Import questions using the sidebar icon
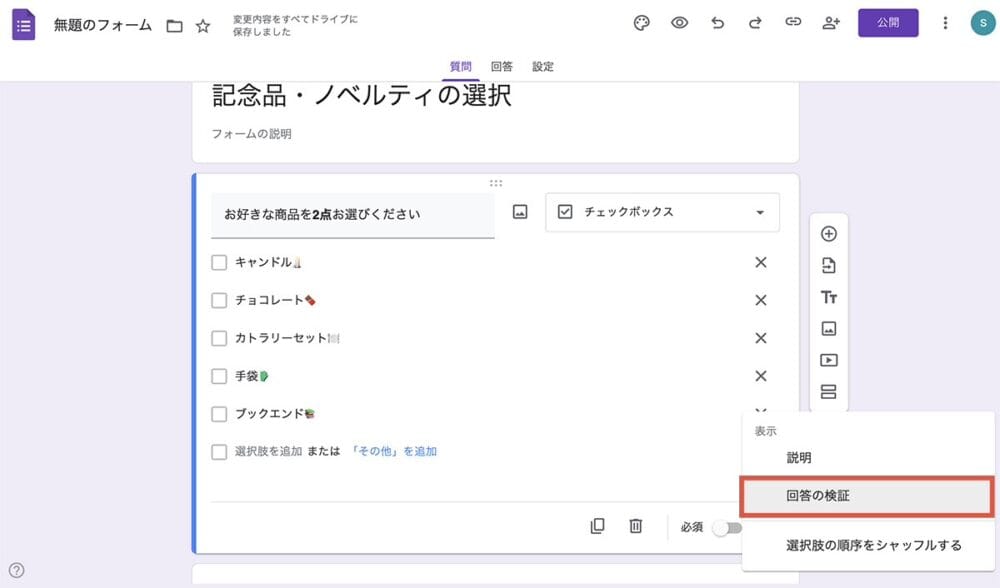Image resolution: width=1000 pixels, height=588 pixels. click(x=828, y=265)
